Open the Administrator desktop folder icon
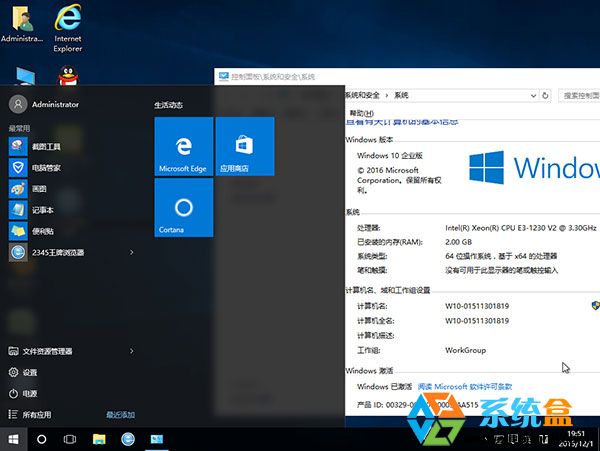The height and width of the screenshot is (451, 600). pyautogui.click(x=22, y=24)
